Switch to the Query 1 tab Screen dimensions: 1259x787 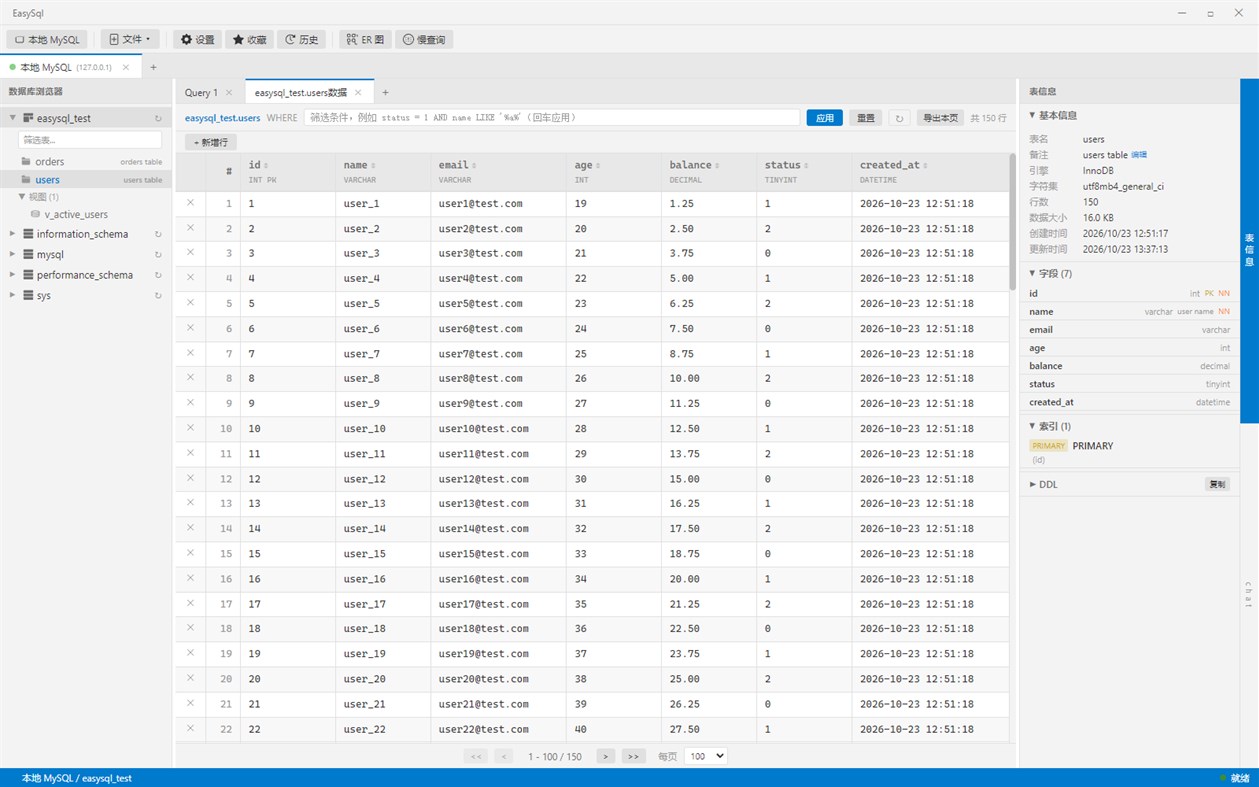201,92
